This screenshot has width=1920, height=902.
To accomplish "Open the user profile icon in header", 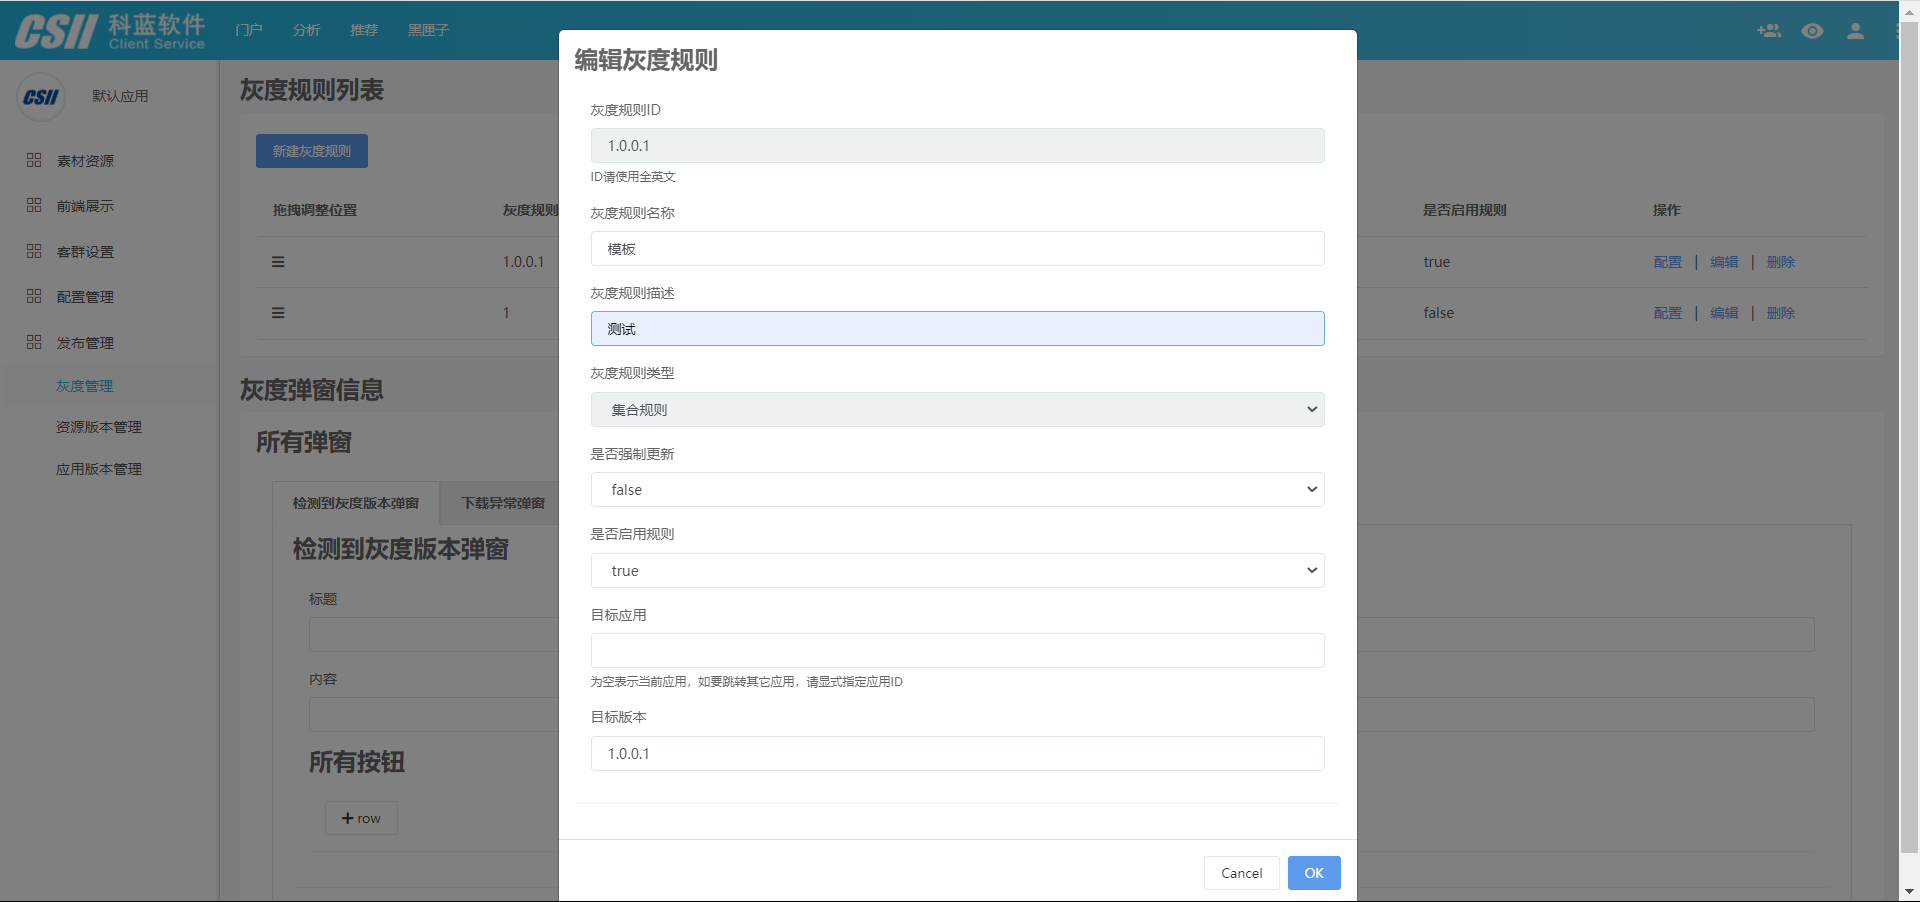I will point(1855,31).
